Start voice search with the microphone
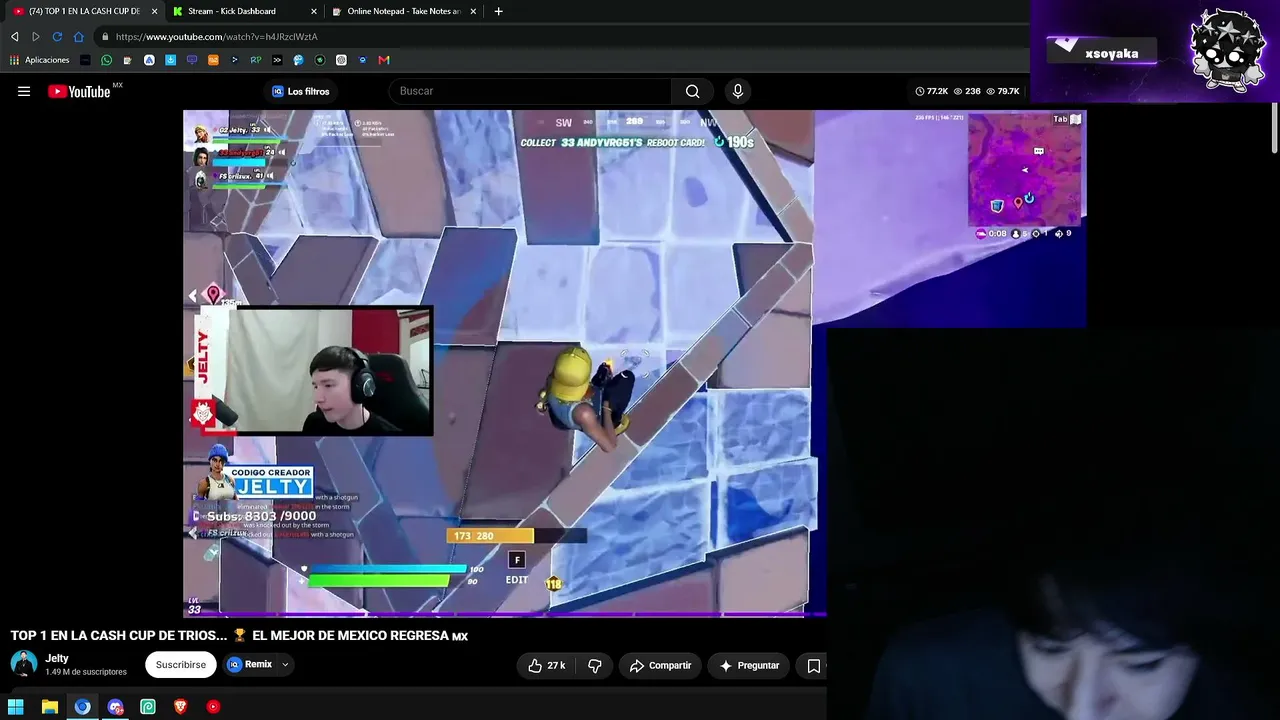 [x=738, y=91]
